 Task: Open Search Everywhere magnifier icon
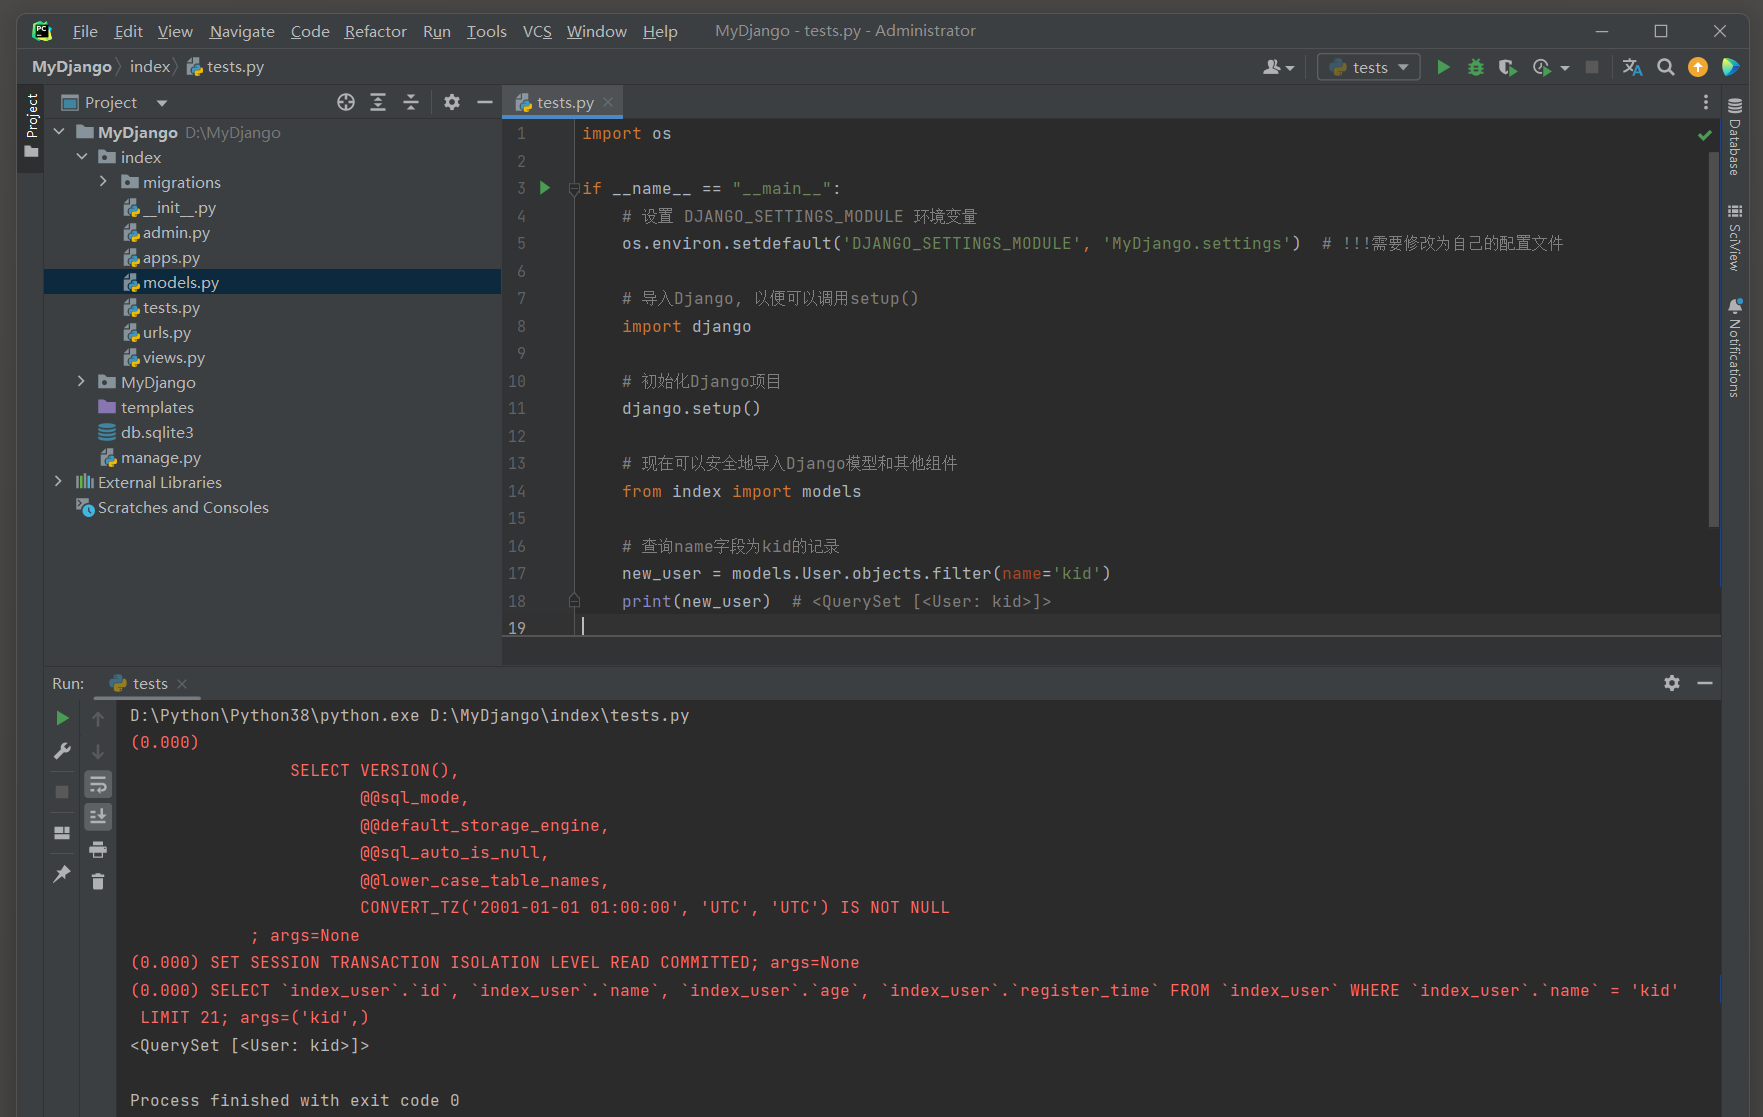point(1665,67)
